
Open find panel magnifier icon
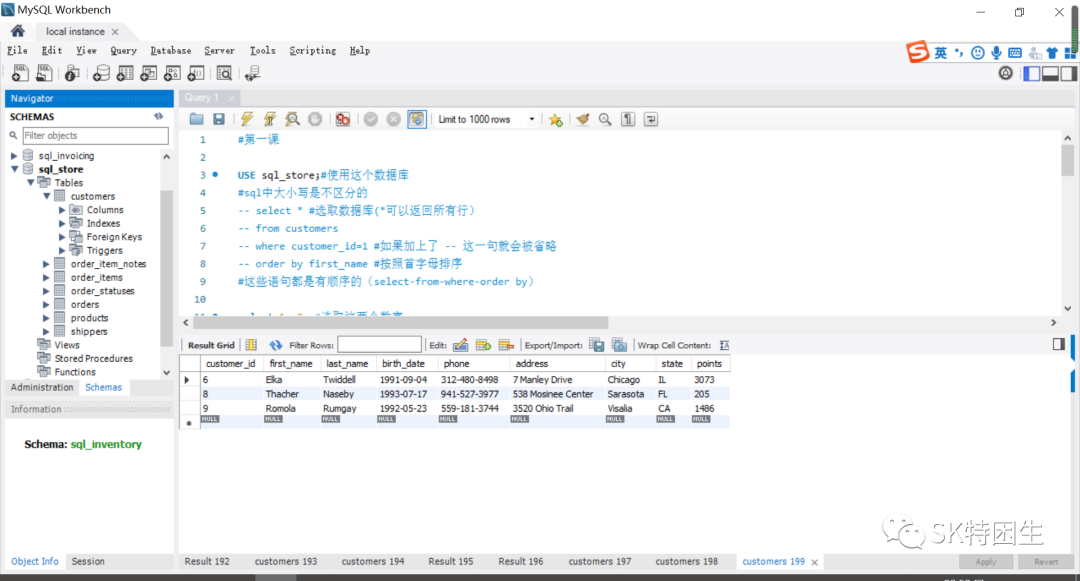(605, 119)
